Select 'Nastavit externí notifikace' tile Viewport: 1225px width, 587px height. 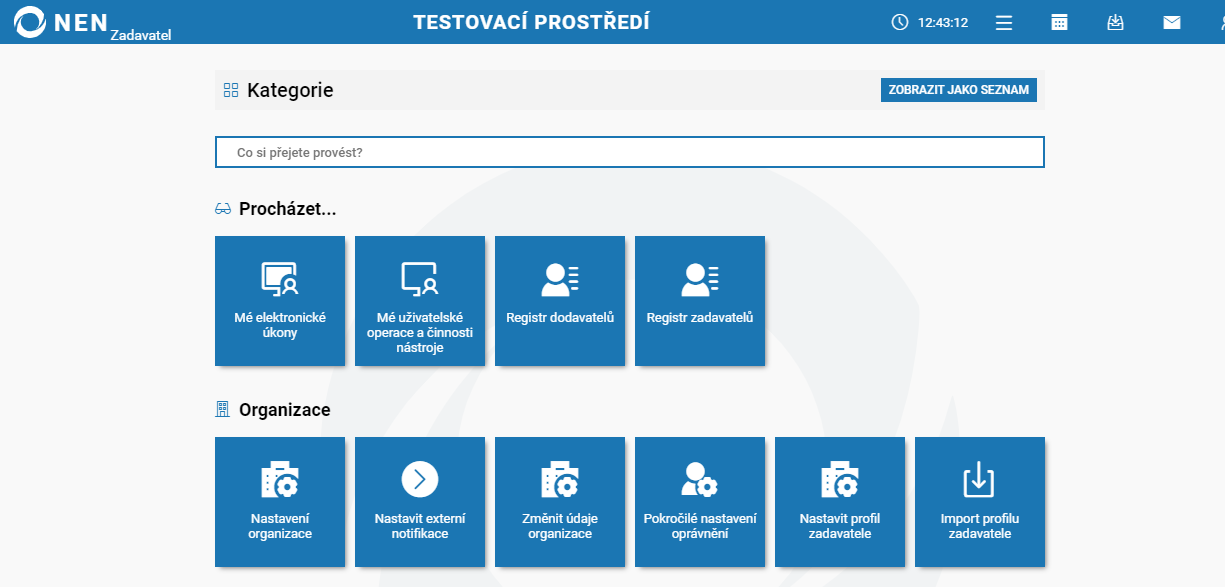[x=420, y=502]
